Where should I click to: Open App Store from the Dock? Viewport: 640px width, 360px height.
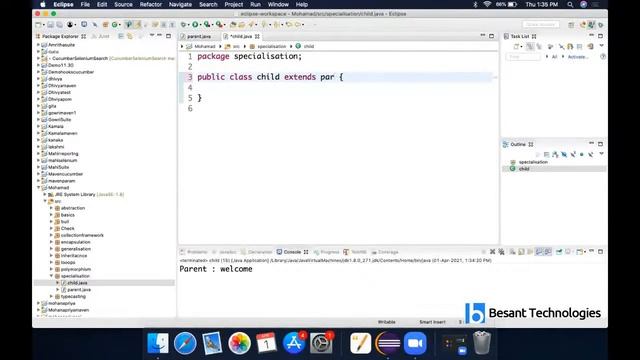point(293,343)
